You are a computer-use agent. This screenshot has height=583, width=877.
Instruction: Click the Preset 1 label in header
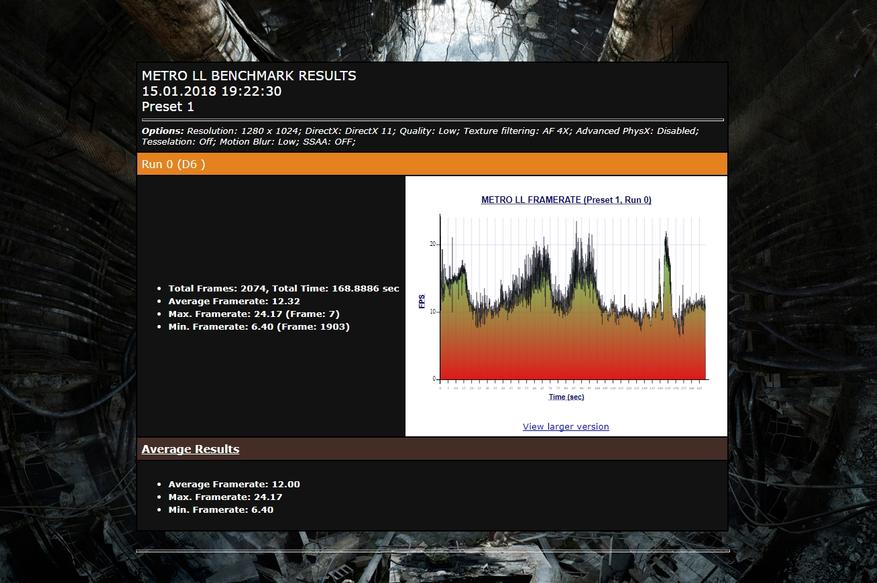pyautogui.click(x=167, y=107)
